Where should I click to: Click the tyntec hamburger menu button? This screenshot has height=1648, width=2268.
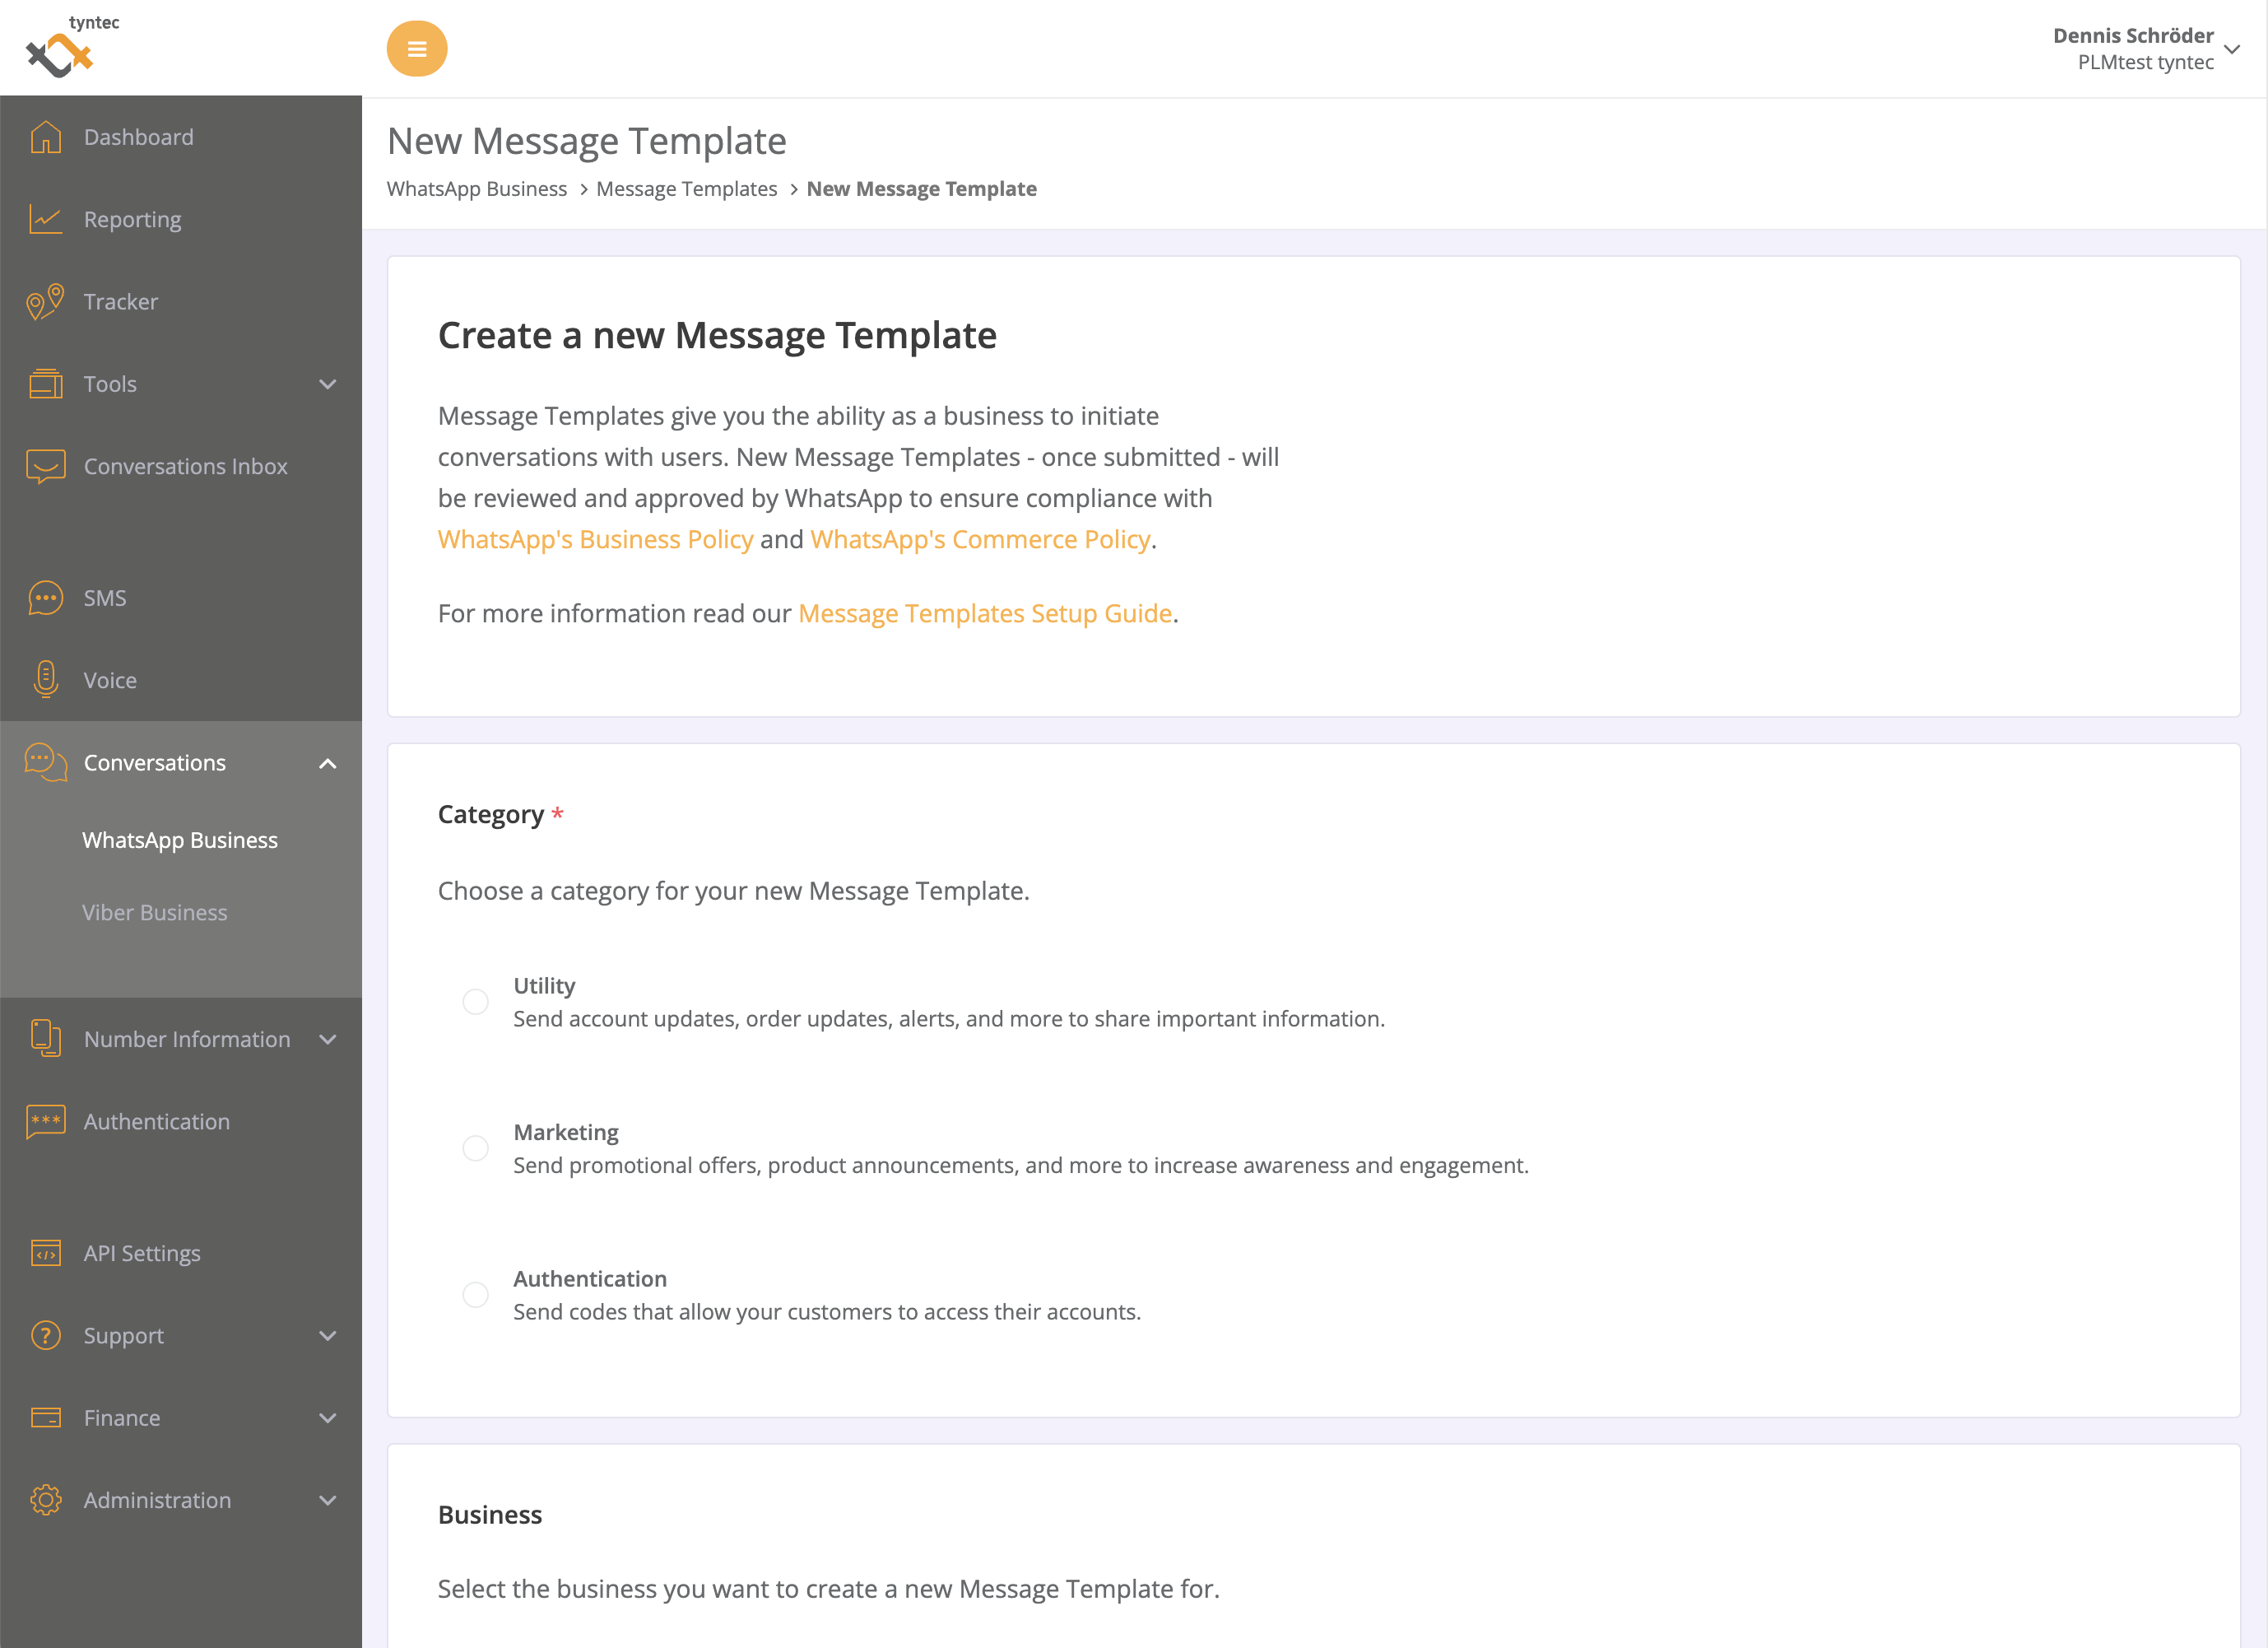click(417, 48)
